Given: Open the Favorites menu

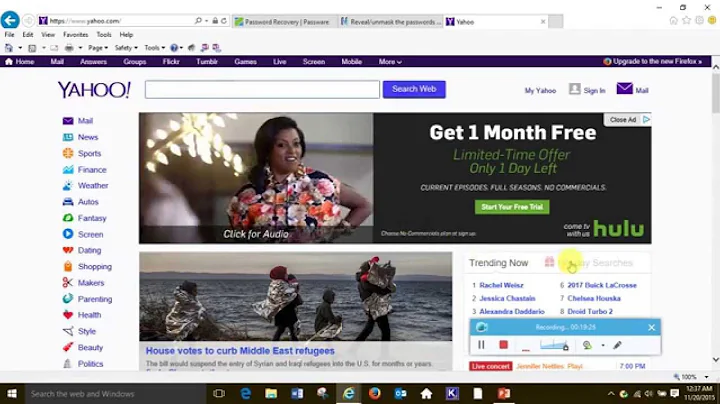Looking at the screenshot, I should click(x=75, y=34).
